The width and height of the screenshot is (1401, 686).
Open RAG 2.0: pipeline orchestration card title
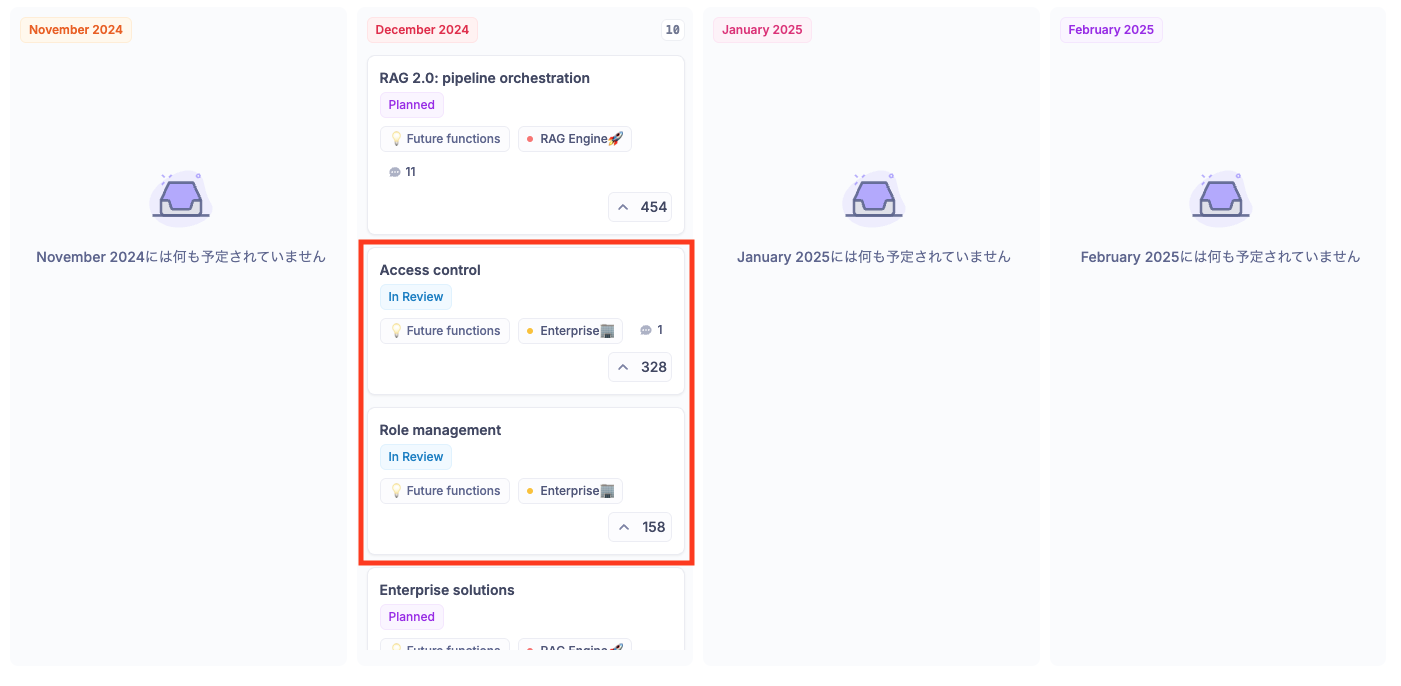[x=484, y=78]
